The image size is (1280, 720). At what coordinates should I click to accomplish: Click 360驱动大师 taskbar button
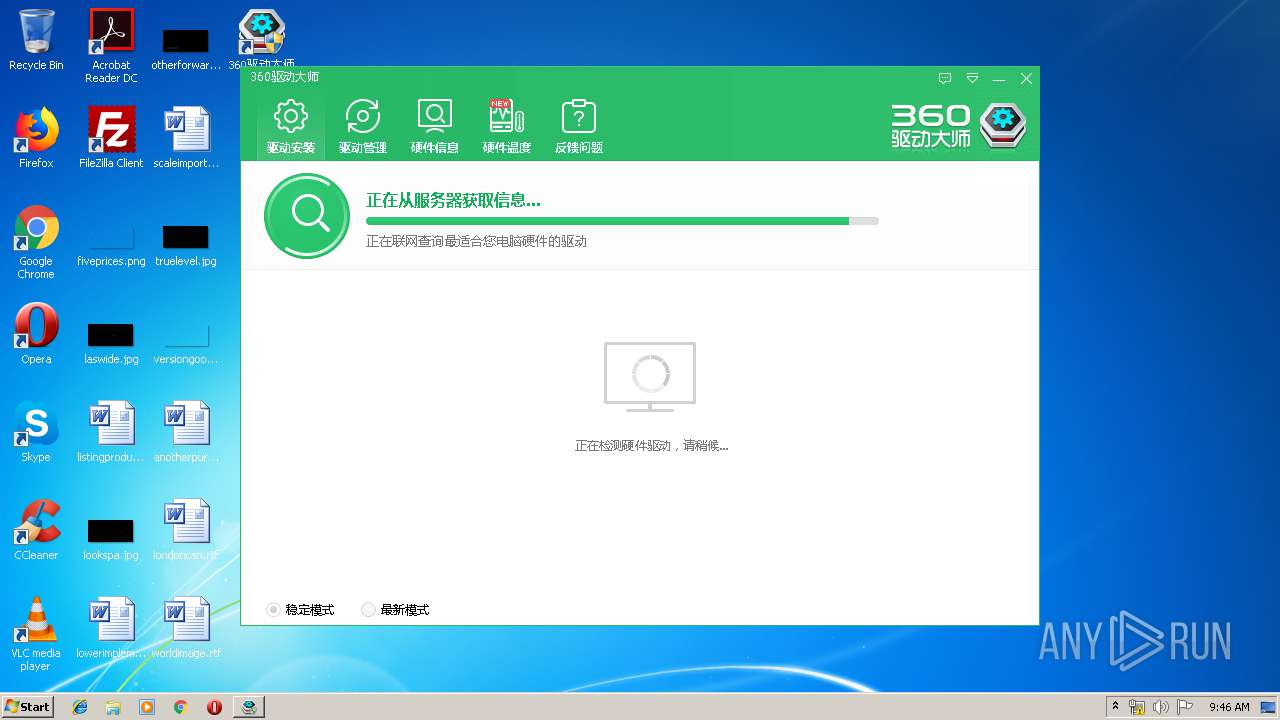pyautogui.click(x=249, y=707)
